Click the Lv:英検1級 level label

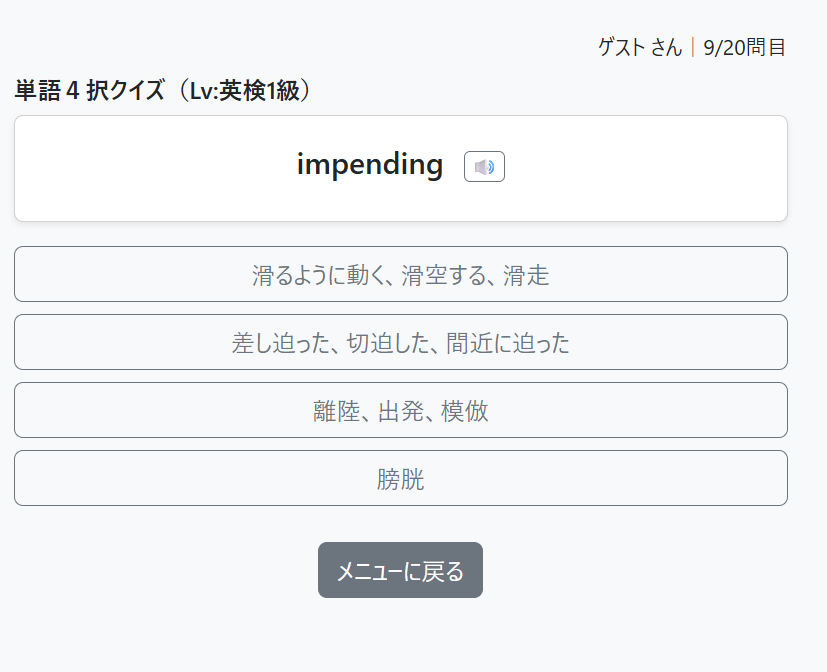point(244,90)
